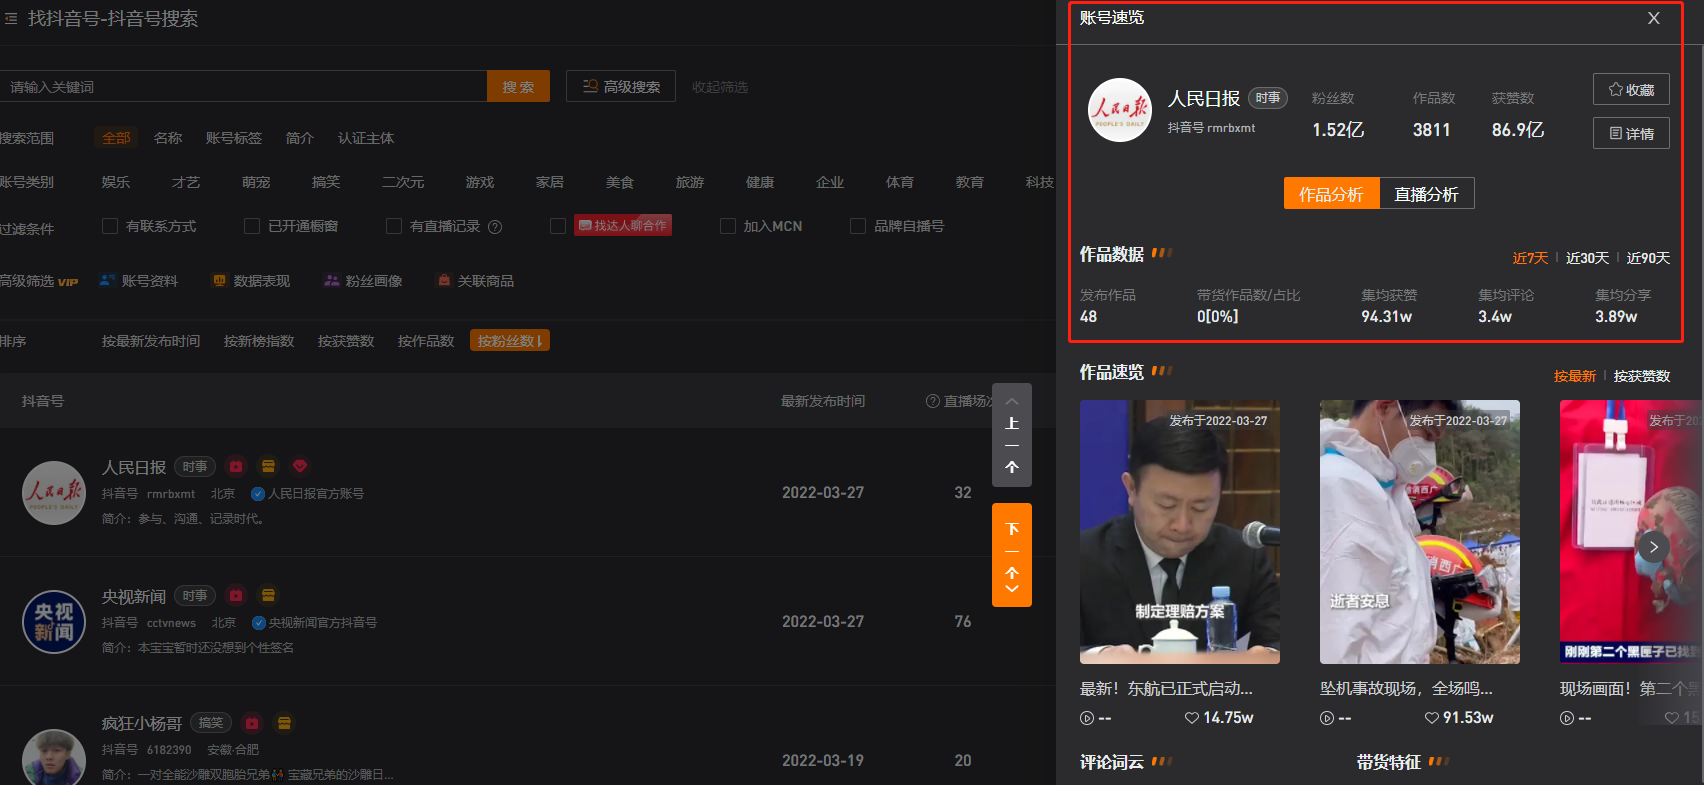The image size is (1704, 785).
Task: Select 认证主体 search scope
Action: [366, 138]
